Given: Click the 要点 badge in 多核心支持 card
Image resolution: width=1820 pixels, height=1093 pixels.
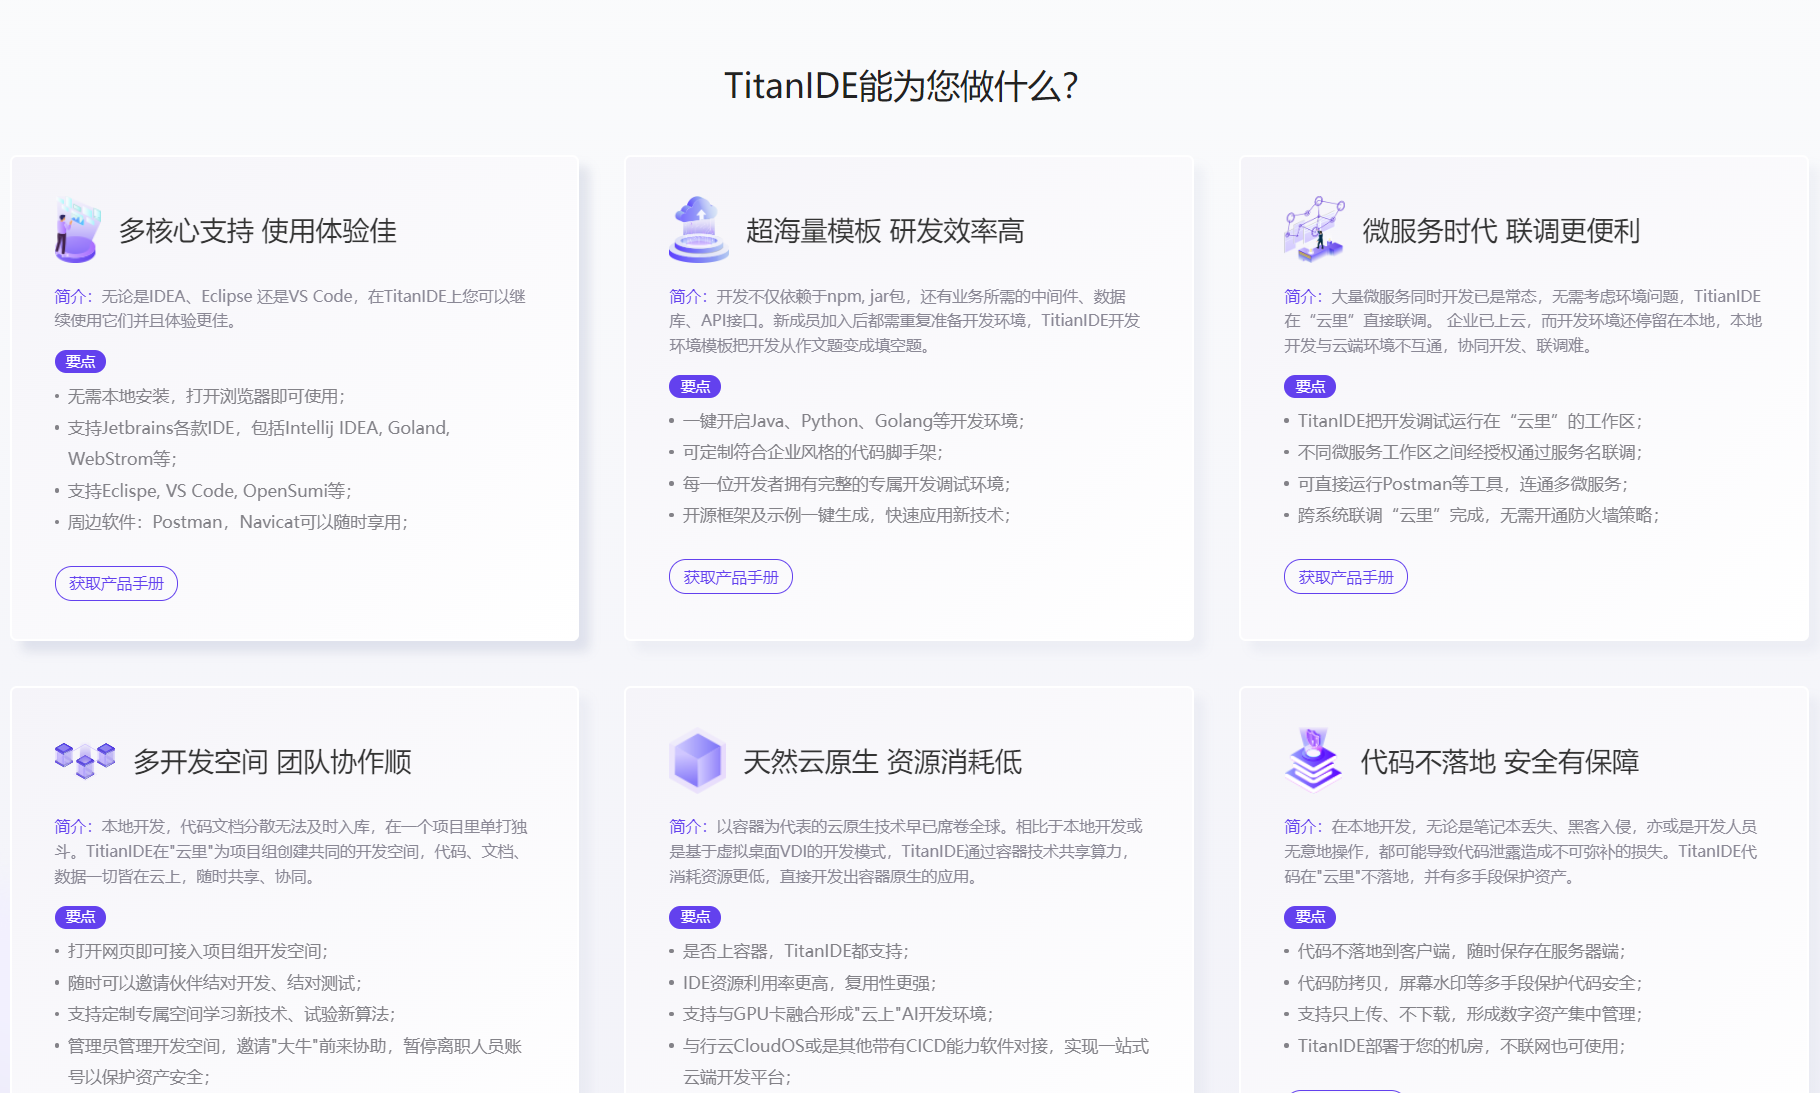Looking at the screenshot, I should [80, 361].
